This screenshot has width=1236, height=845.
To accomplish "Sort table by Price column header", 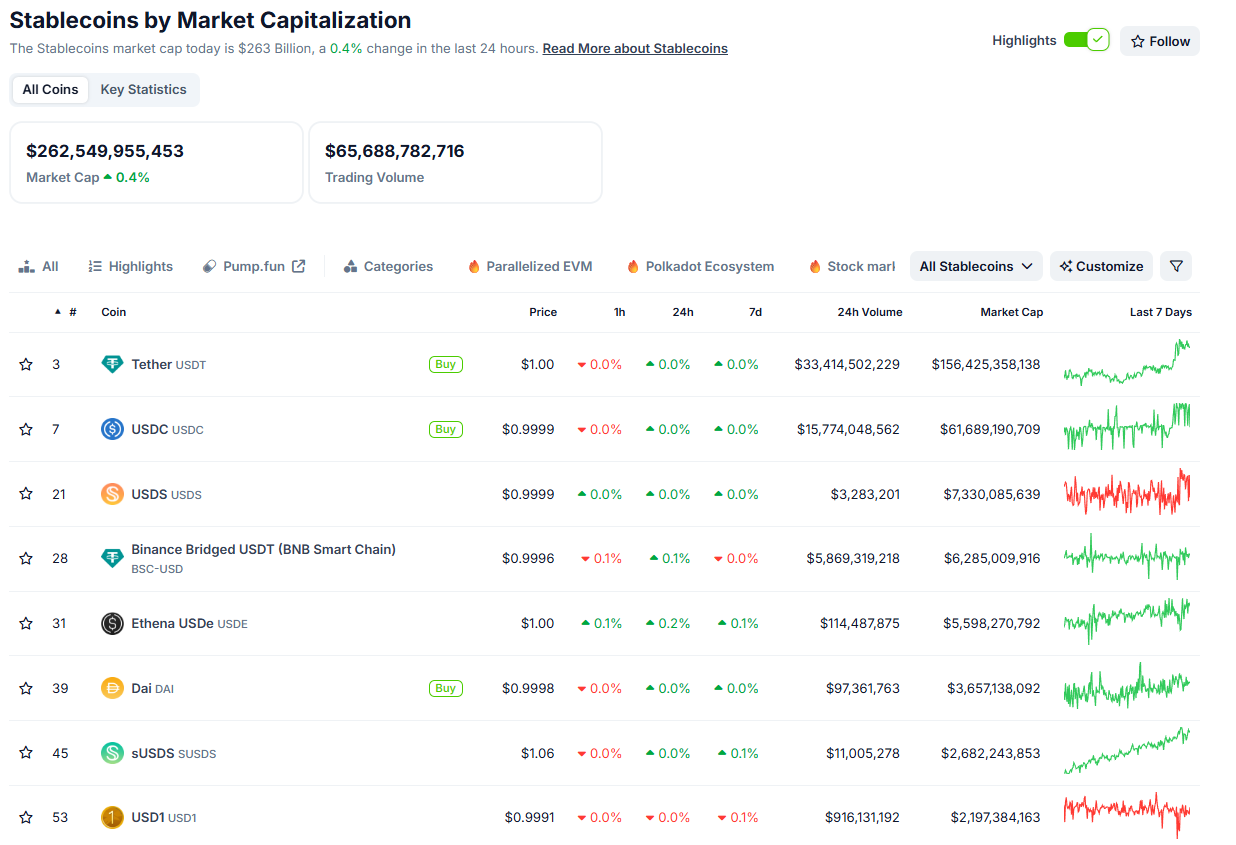I will click(x=543, y=312).
